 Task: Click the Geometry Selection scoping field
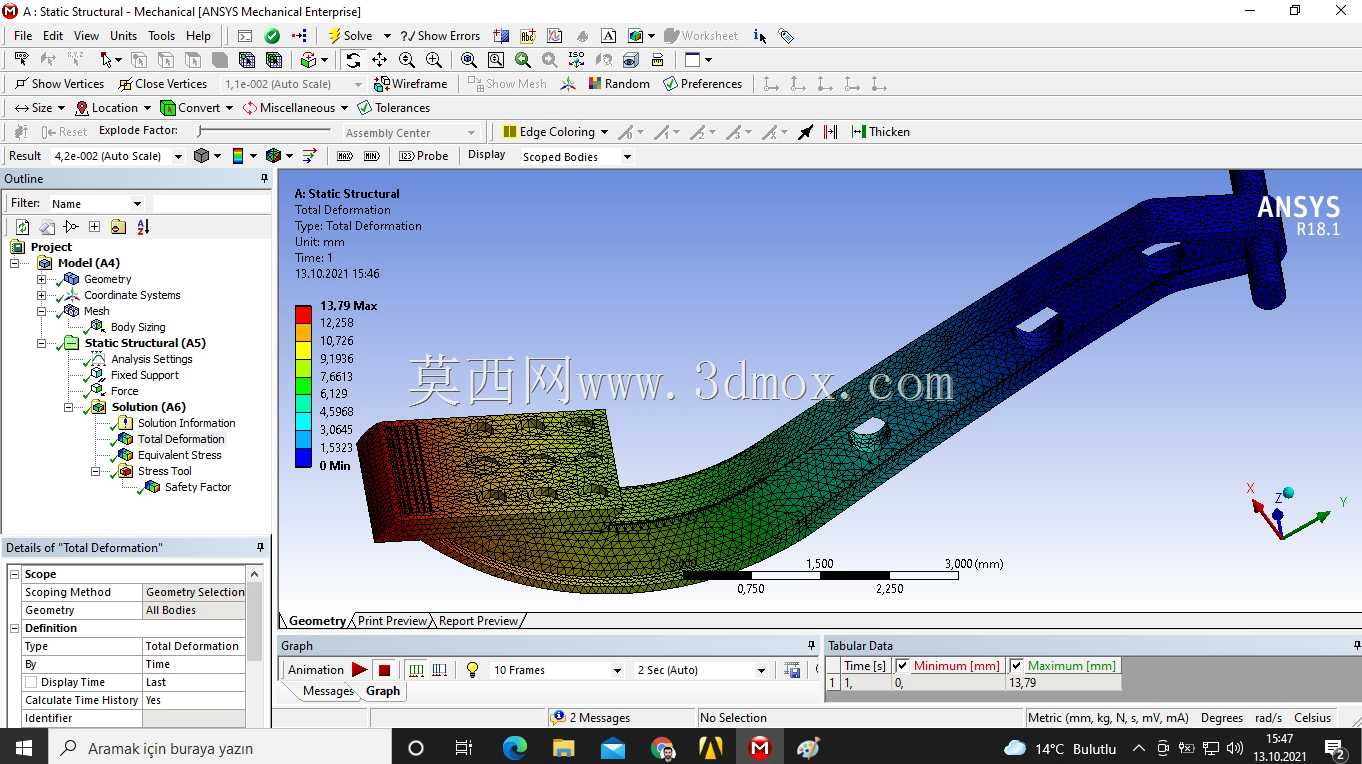(195, 592)
